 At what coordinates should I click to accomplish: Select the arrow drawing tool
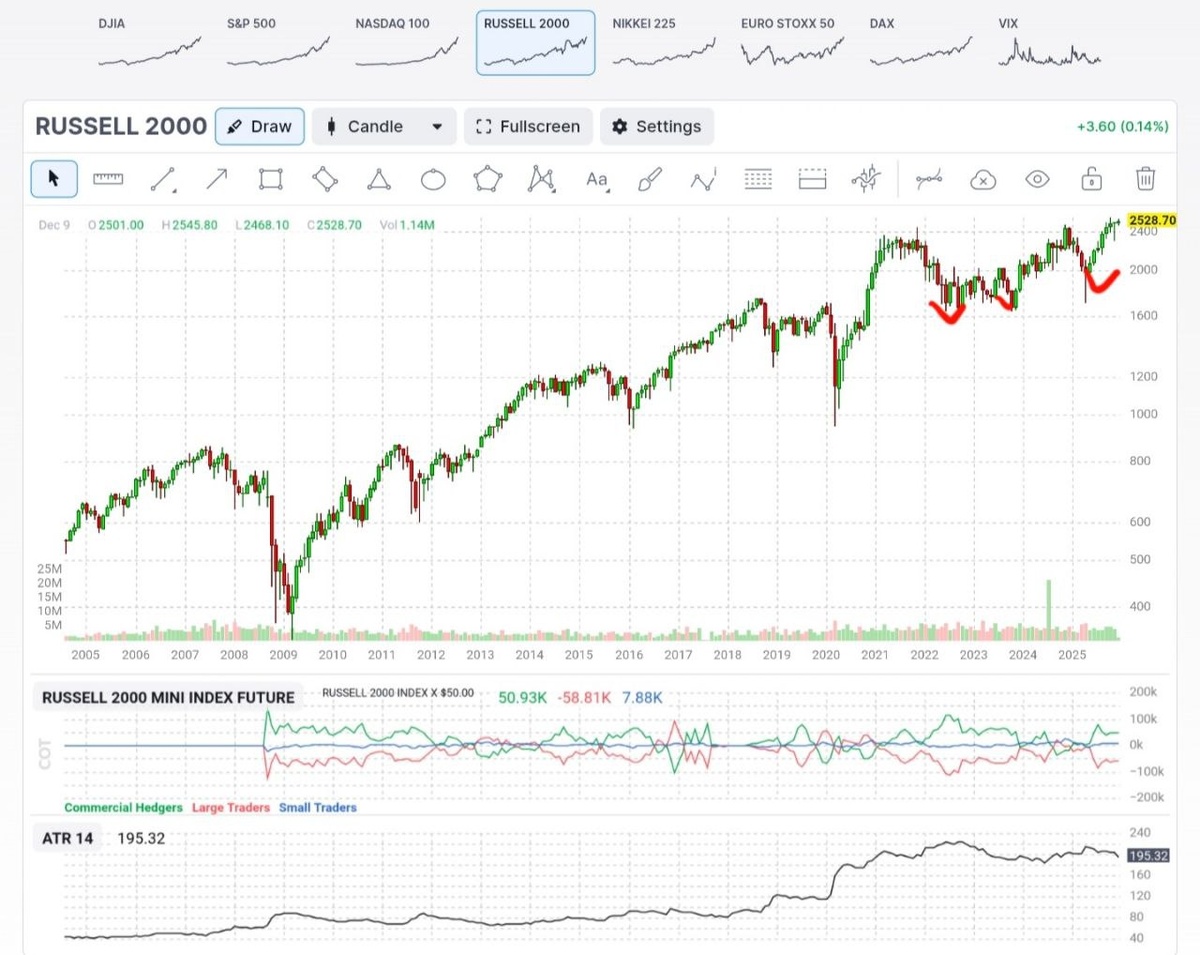point(216,179)
